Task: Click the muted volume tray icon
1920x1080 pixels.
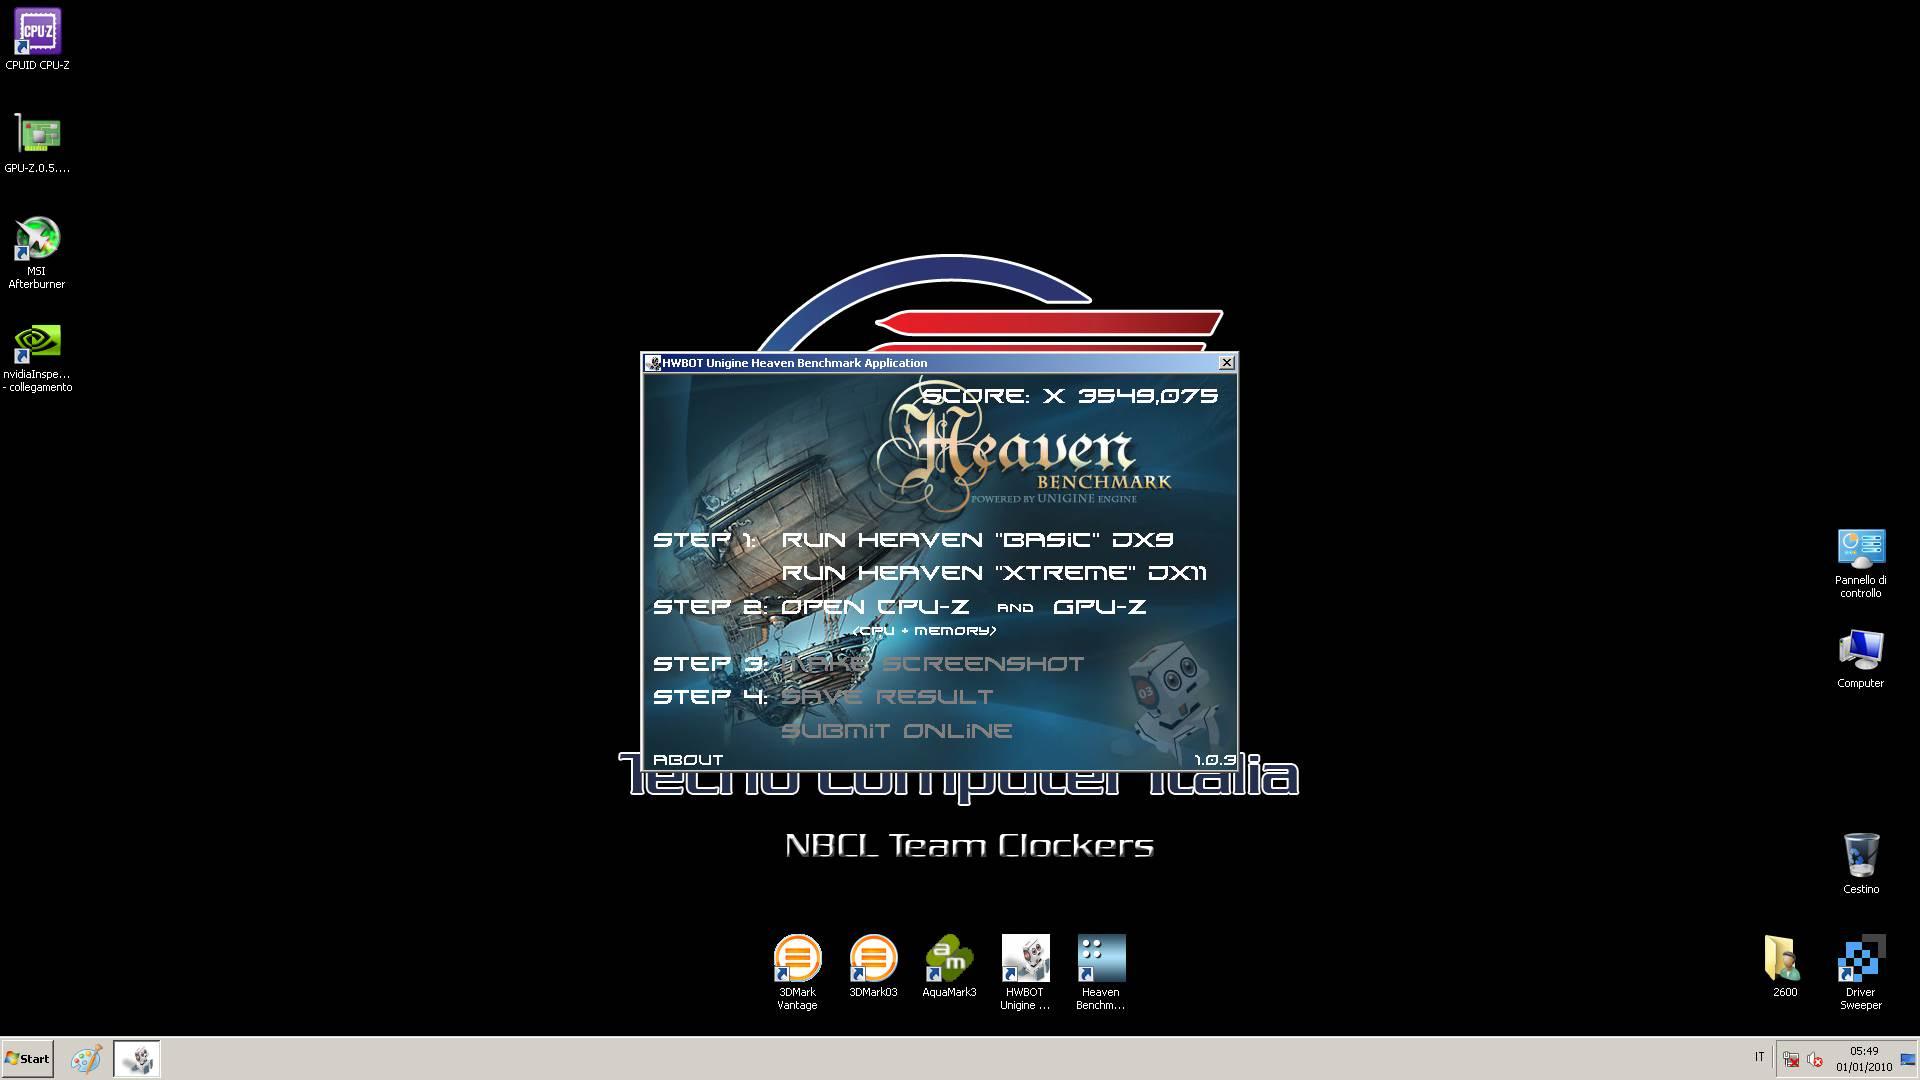Action: (x=1815, y=1059)
